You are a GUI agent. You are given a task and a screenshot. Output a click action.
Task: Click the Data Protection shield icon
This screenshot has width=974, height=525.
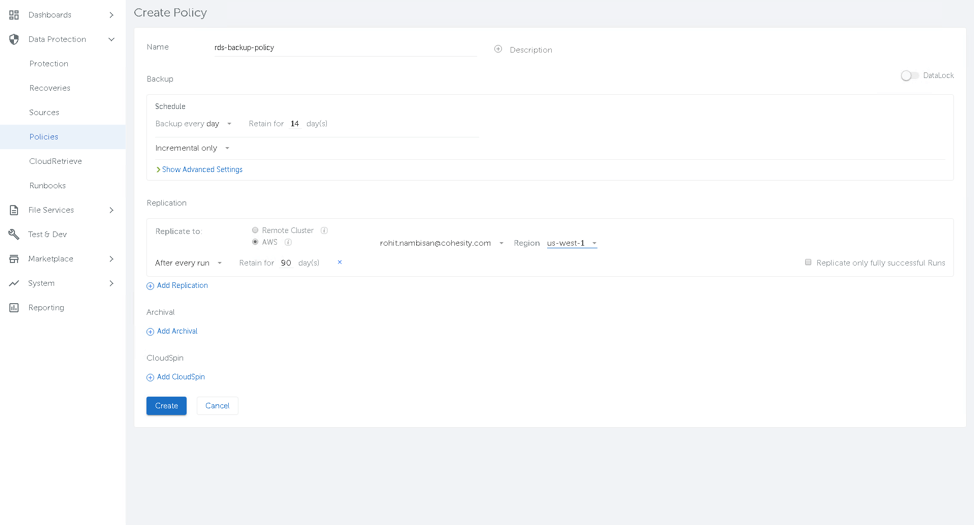coord(14,40)
